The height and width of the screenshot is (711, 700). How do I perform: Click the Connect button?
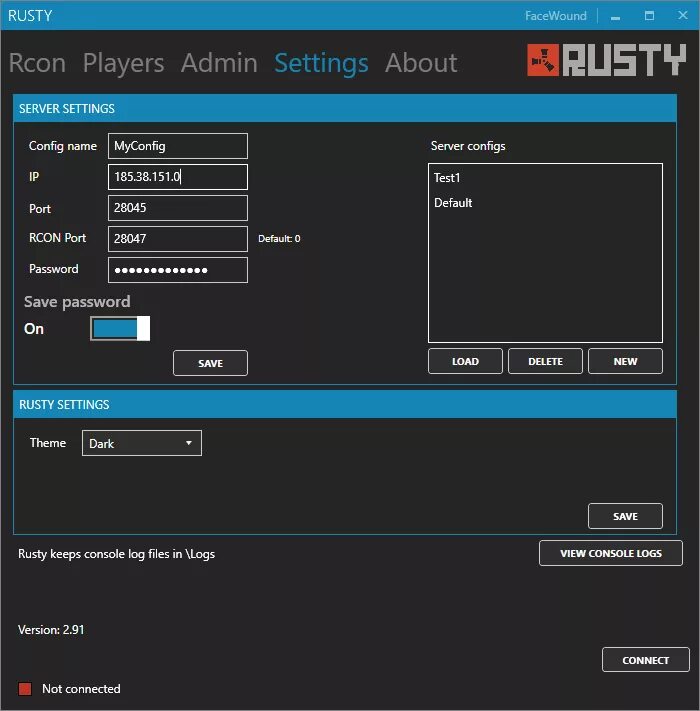click(646, 660)
